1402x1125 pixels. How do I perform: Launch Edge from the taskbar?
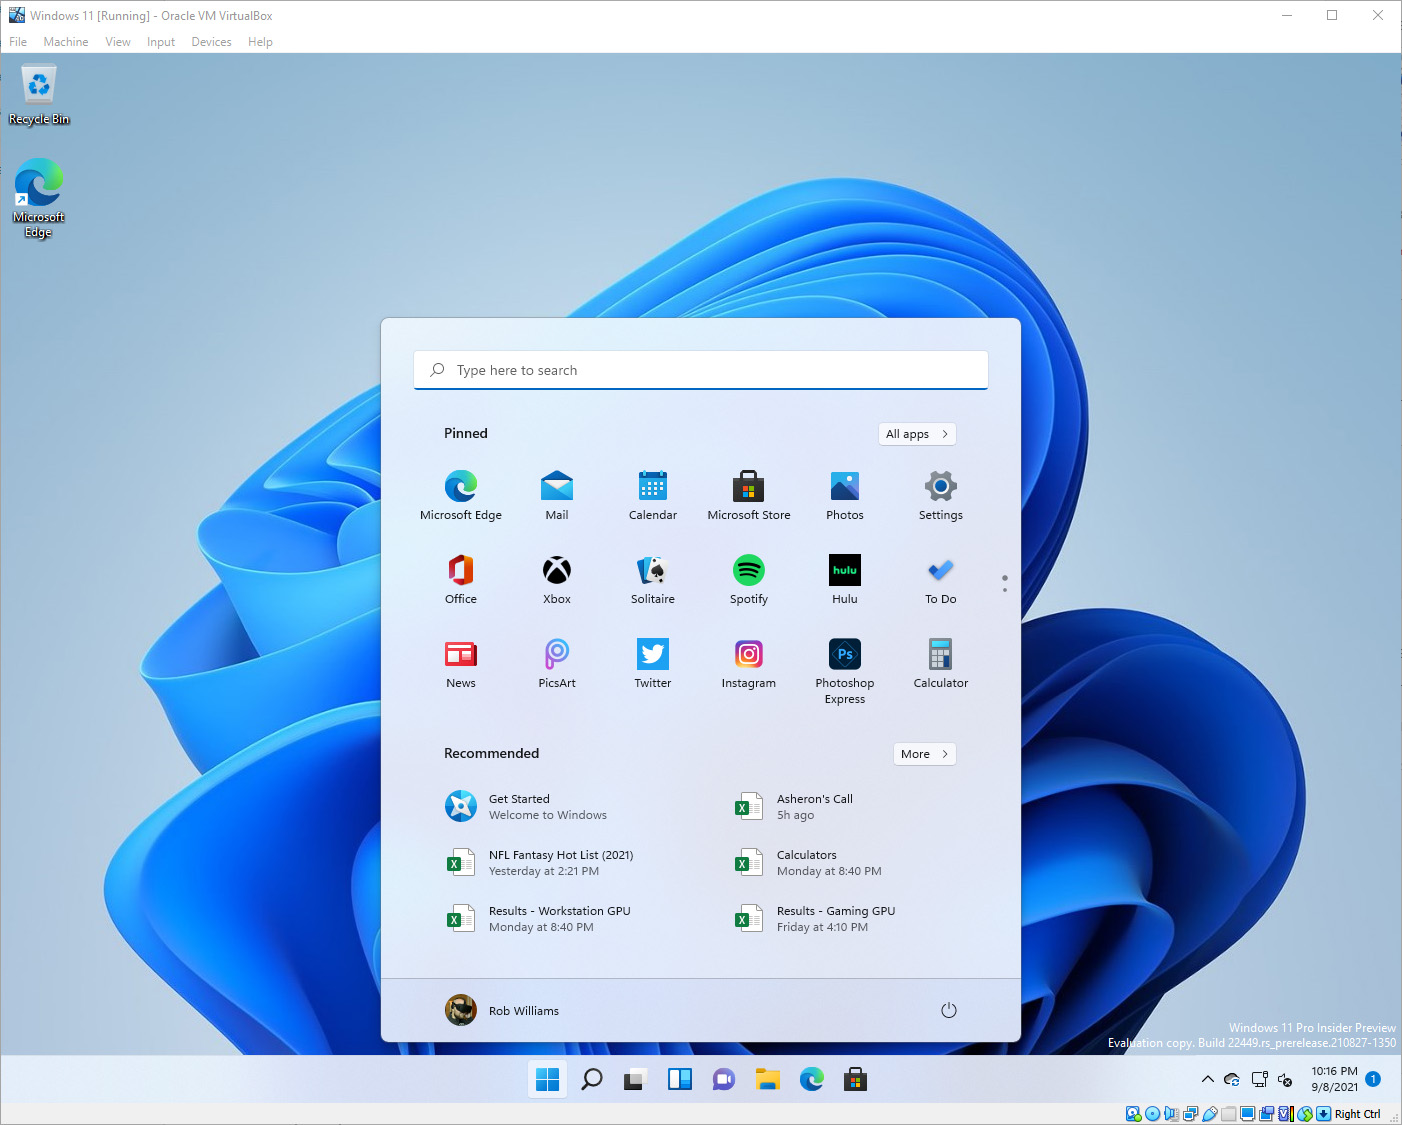[x=812, y=1079]
